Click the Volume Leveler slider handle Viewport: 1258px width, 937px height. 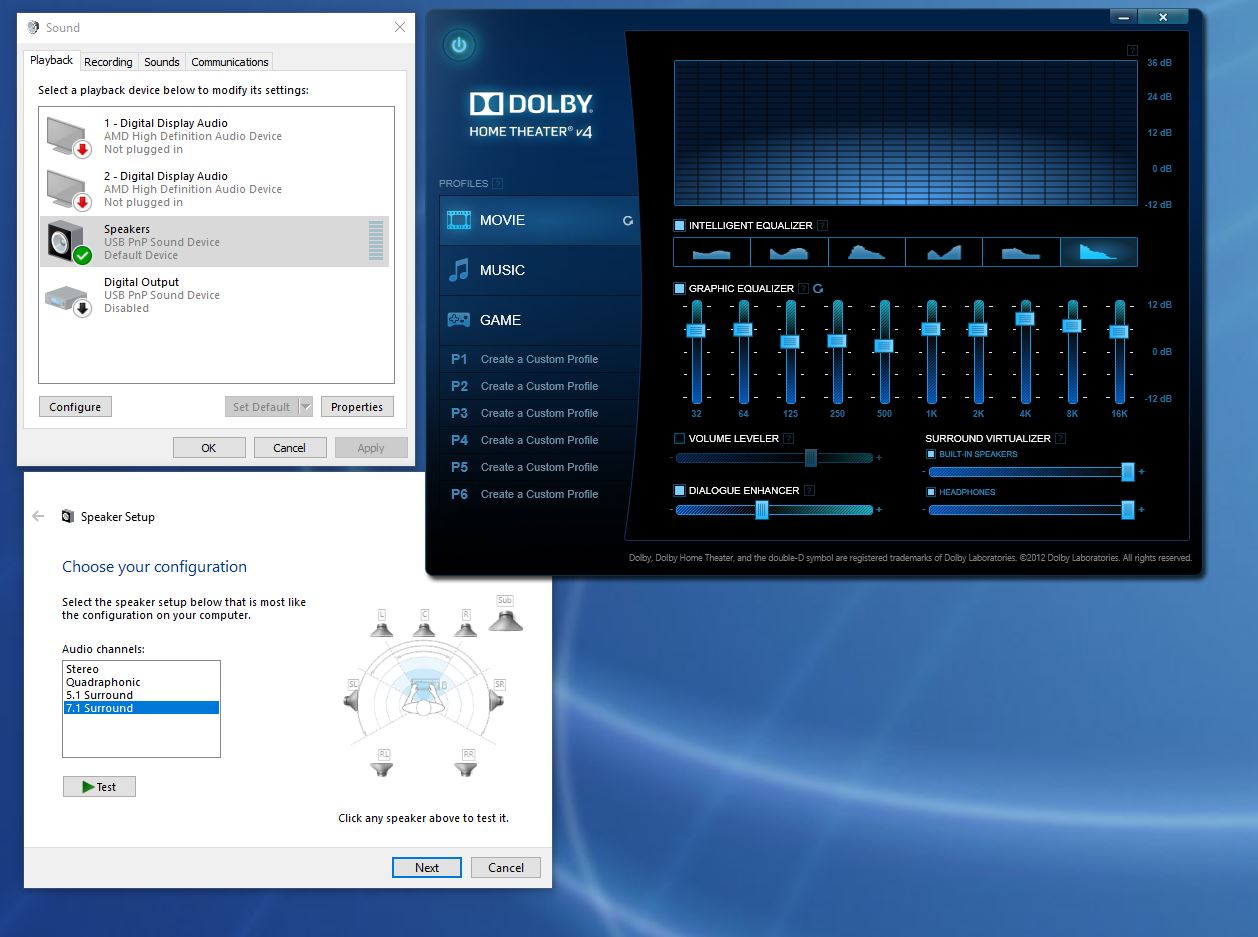(x=811, y=458)
